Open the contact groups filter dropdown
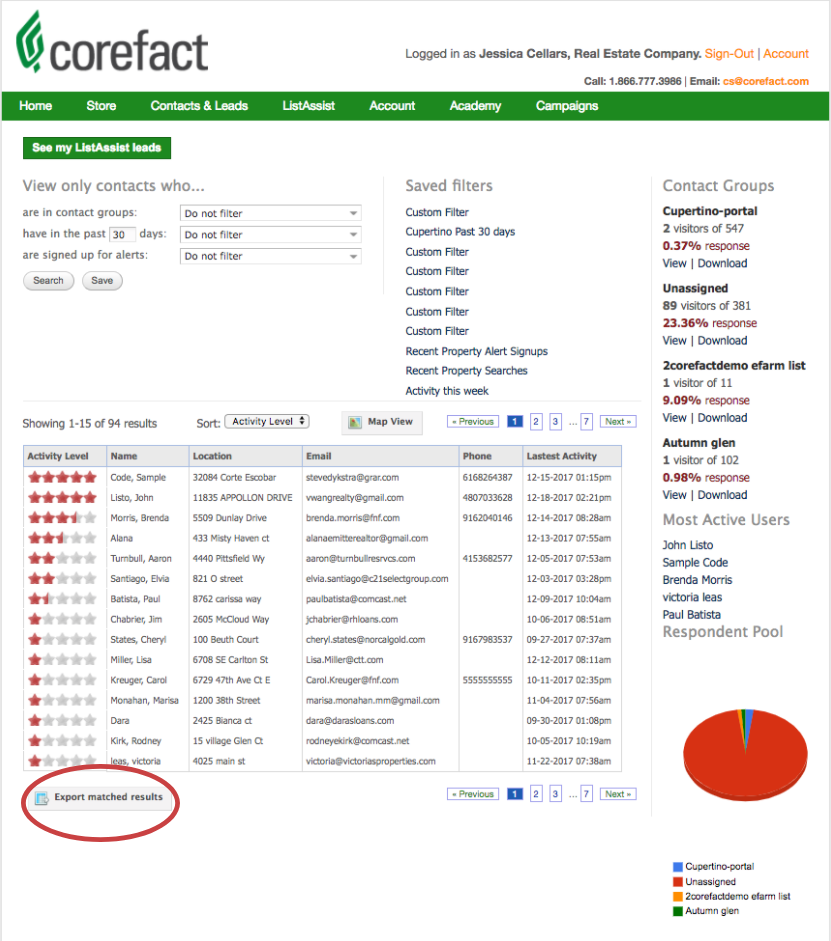 click(x=270, y=213)
